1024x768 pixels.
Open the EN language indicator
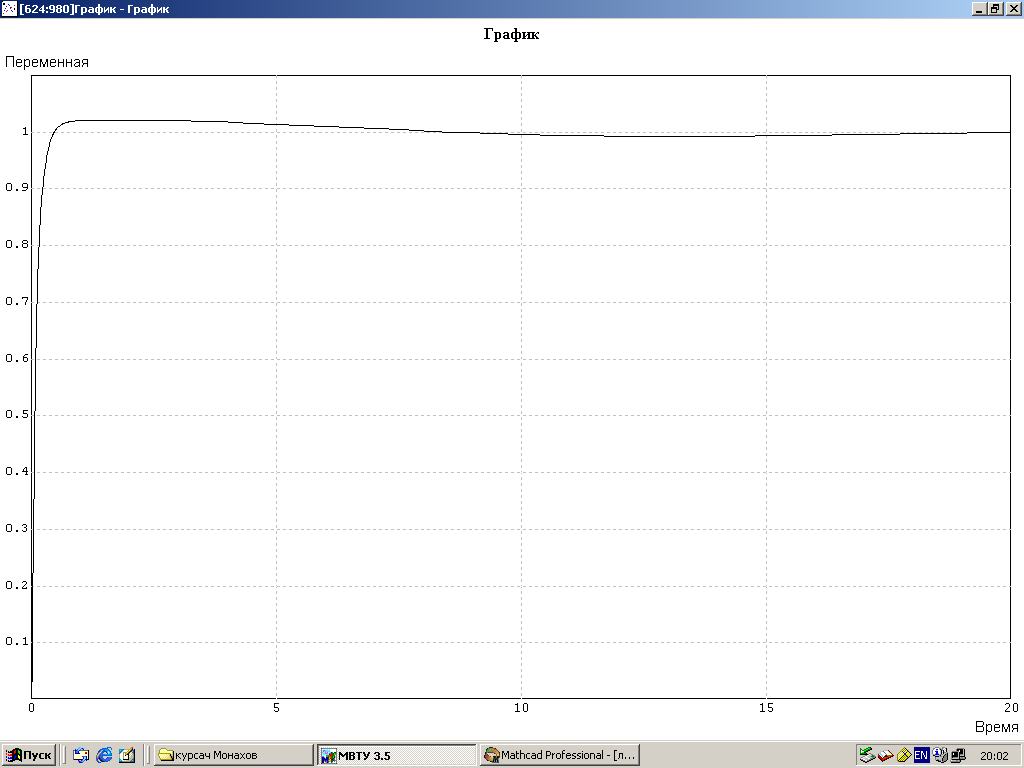pyautogui.click(x=921, y=756)
